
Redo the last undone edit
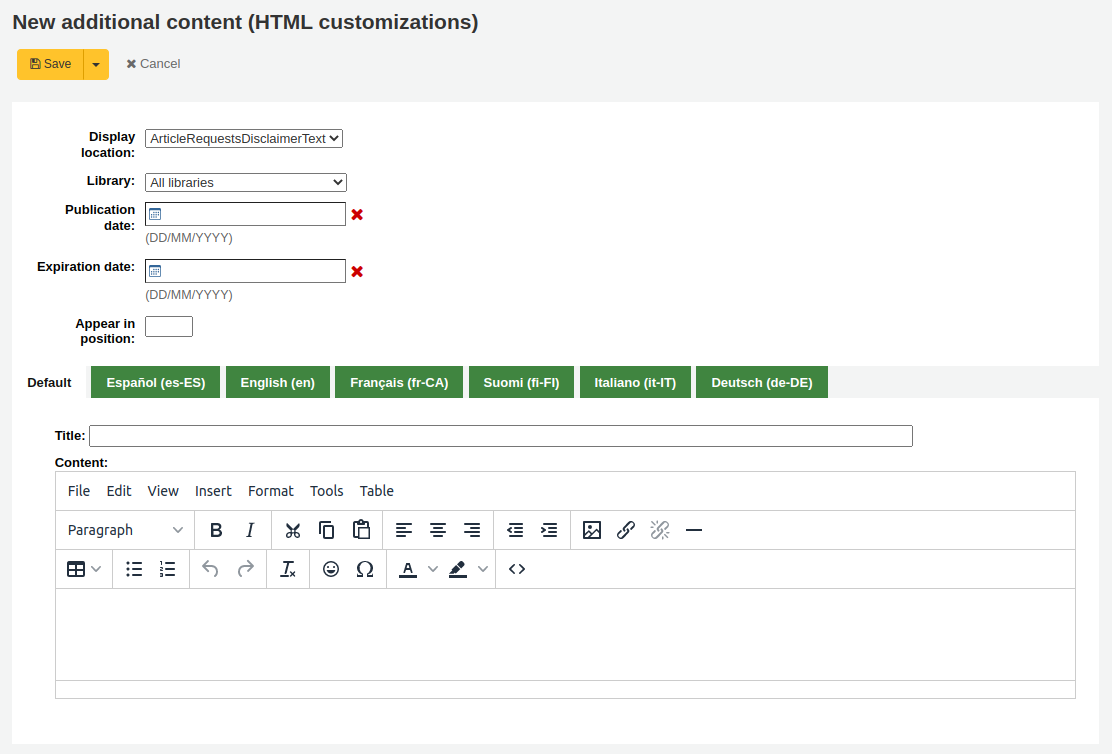245,569
